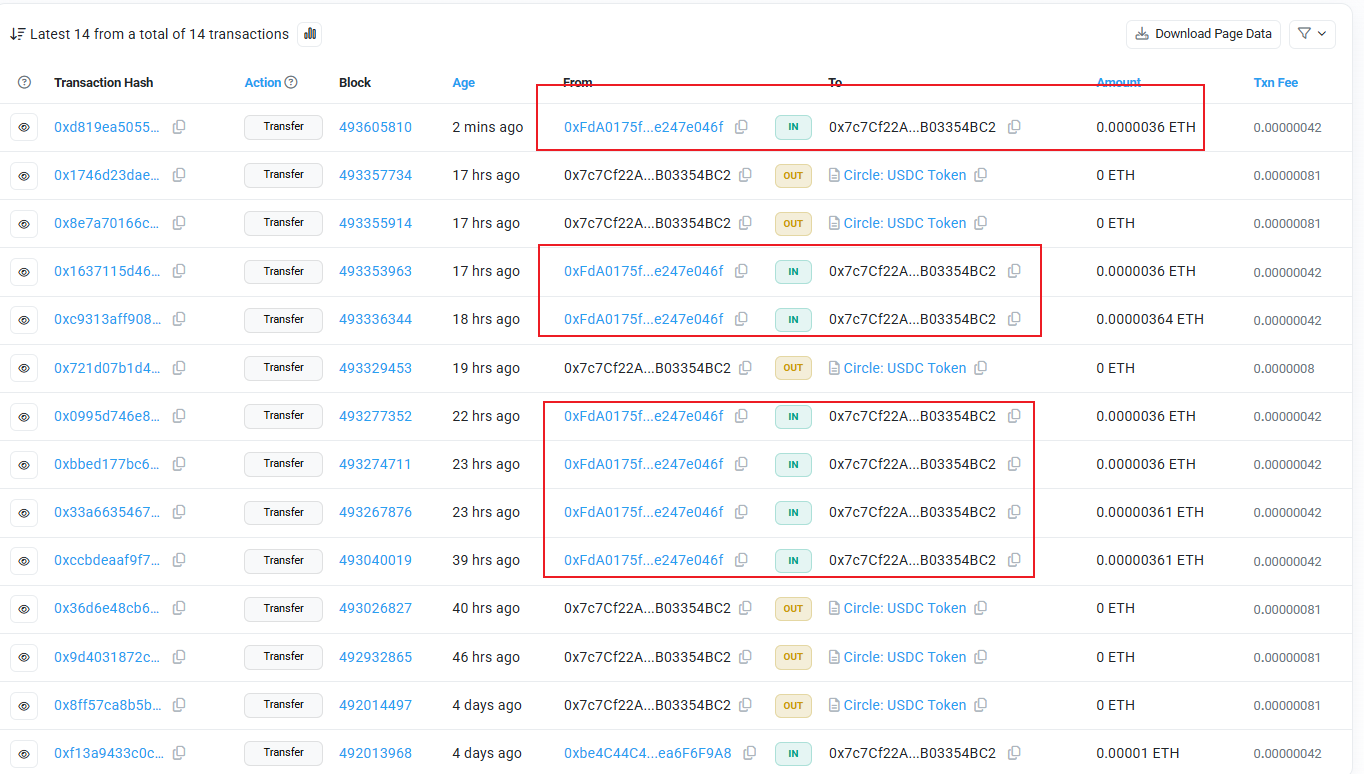Open Circle: USDC Token in block 493026827 row
1364x774 pixels.
click(x=905, y=608)
